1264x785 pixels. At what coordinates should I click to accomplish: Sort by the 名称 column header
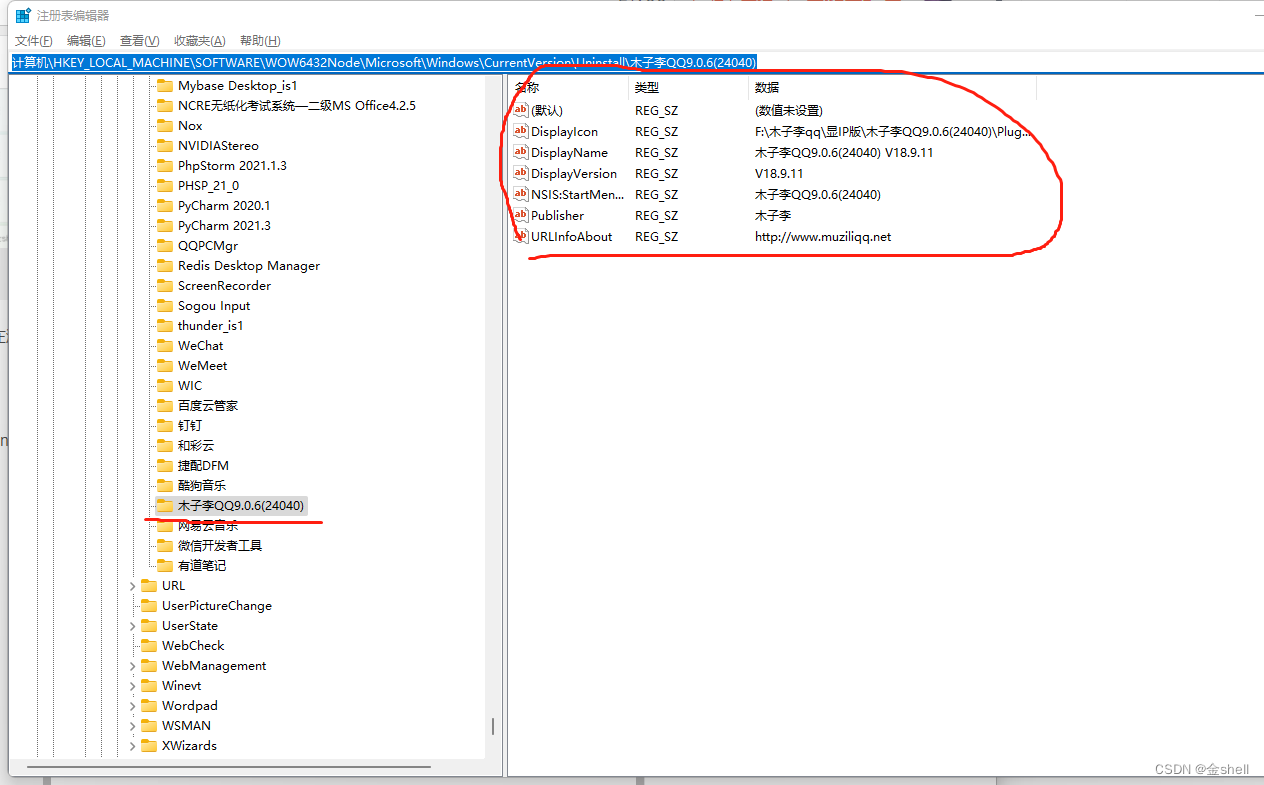(568, 88)
